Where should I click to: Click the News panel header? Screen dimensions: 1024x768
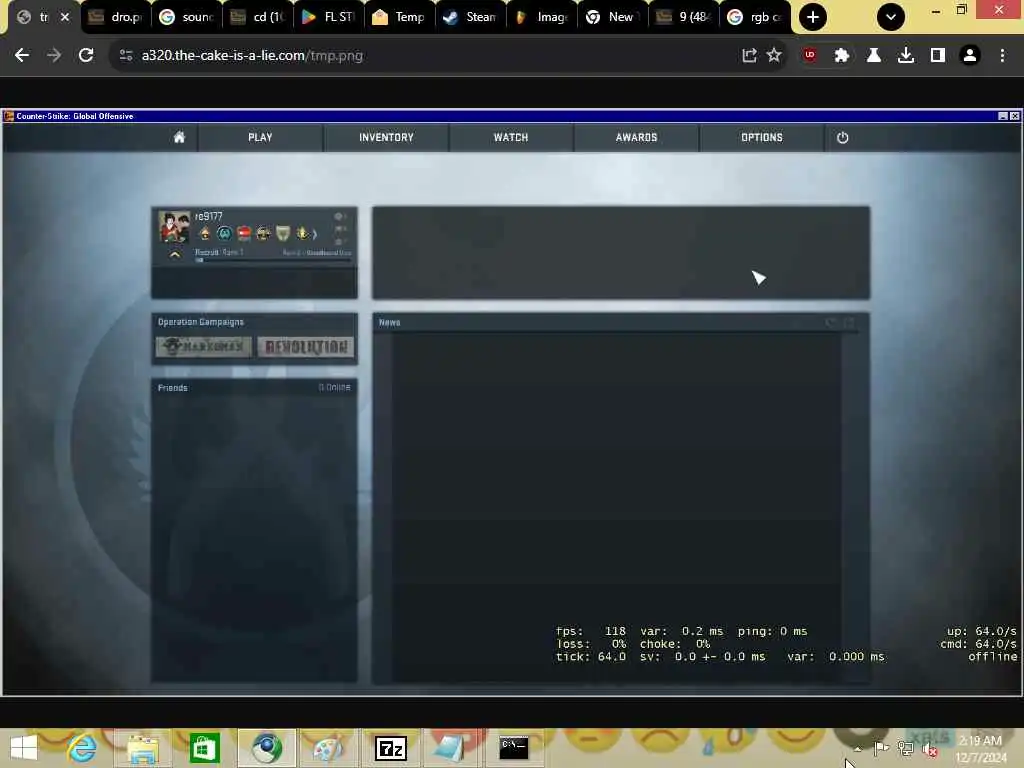(x=389, y=323)
